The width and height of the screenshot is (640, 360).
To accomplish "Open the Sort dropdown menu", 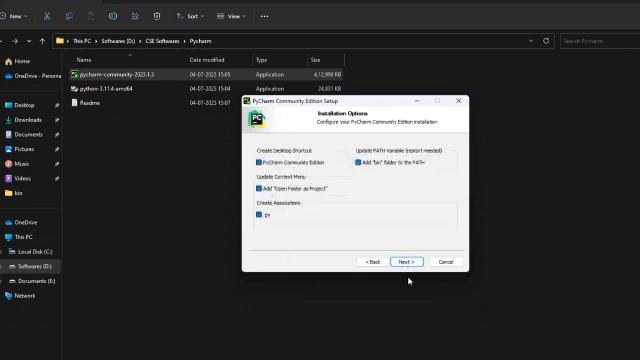I will click(x=190, y=16).
